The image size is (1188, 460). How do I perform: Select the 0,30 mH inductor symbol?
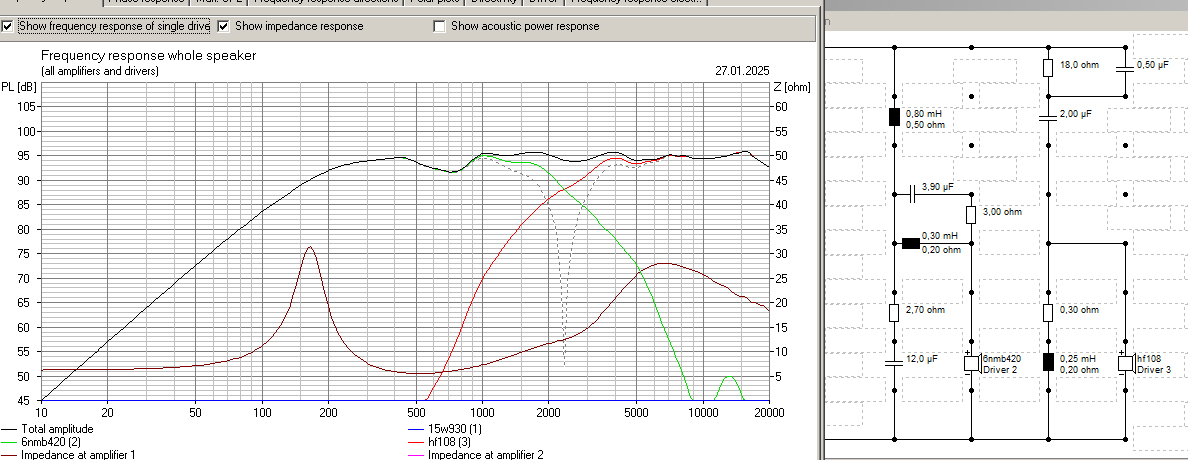point(911,243)
